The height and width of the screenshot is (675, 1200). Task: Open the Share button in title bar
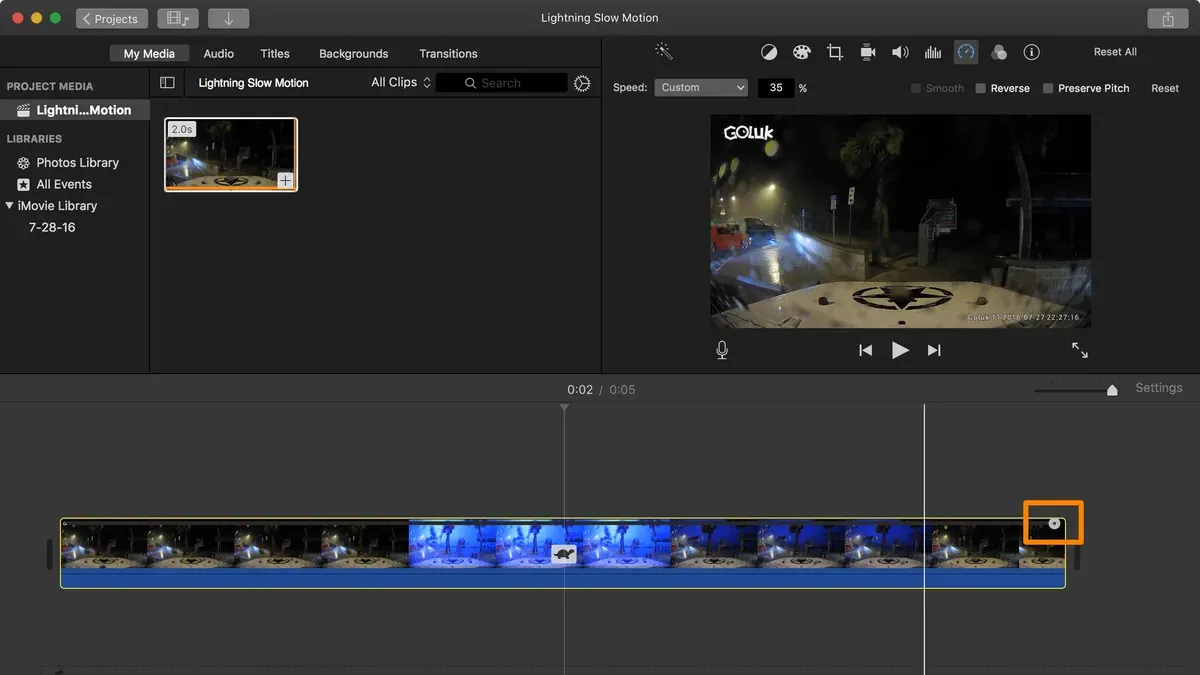1167,19
